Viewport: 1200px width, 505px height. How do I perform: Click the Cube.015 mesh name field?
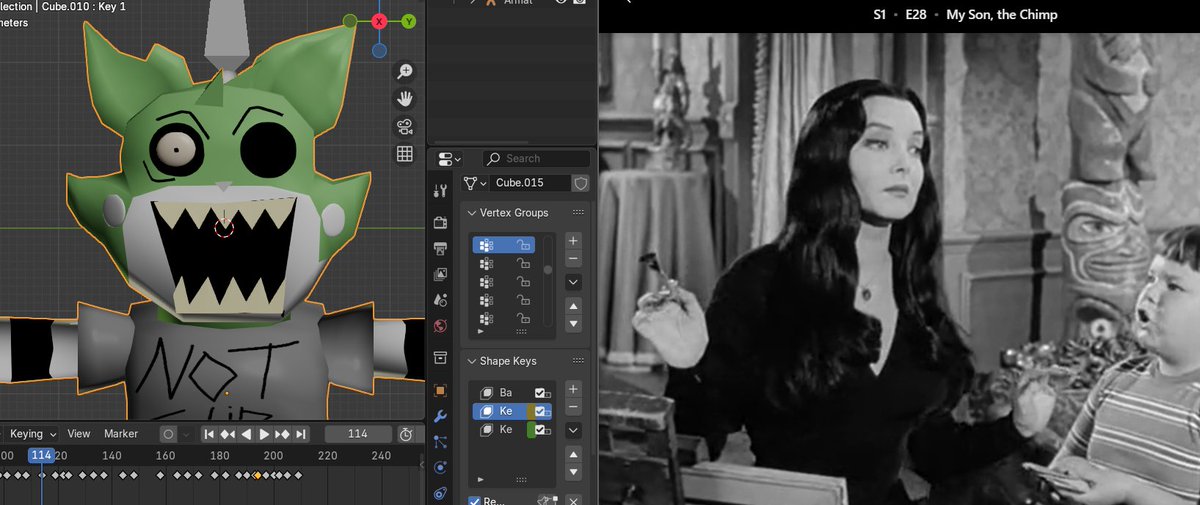click(530, 183)
